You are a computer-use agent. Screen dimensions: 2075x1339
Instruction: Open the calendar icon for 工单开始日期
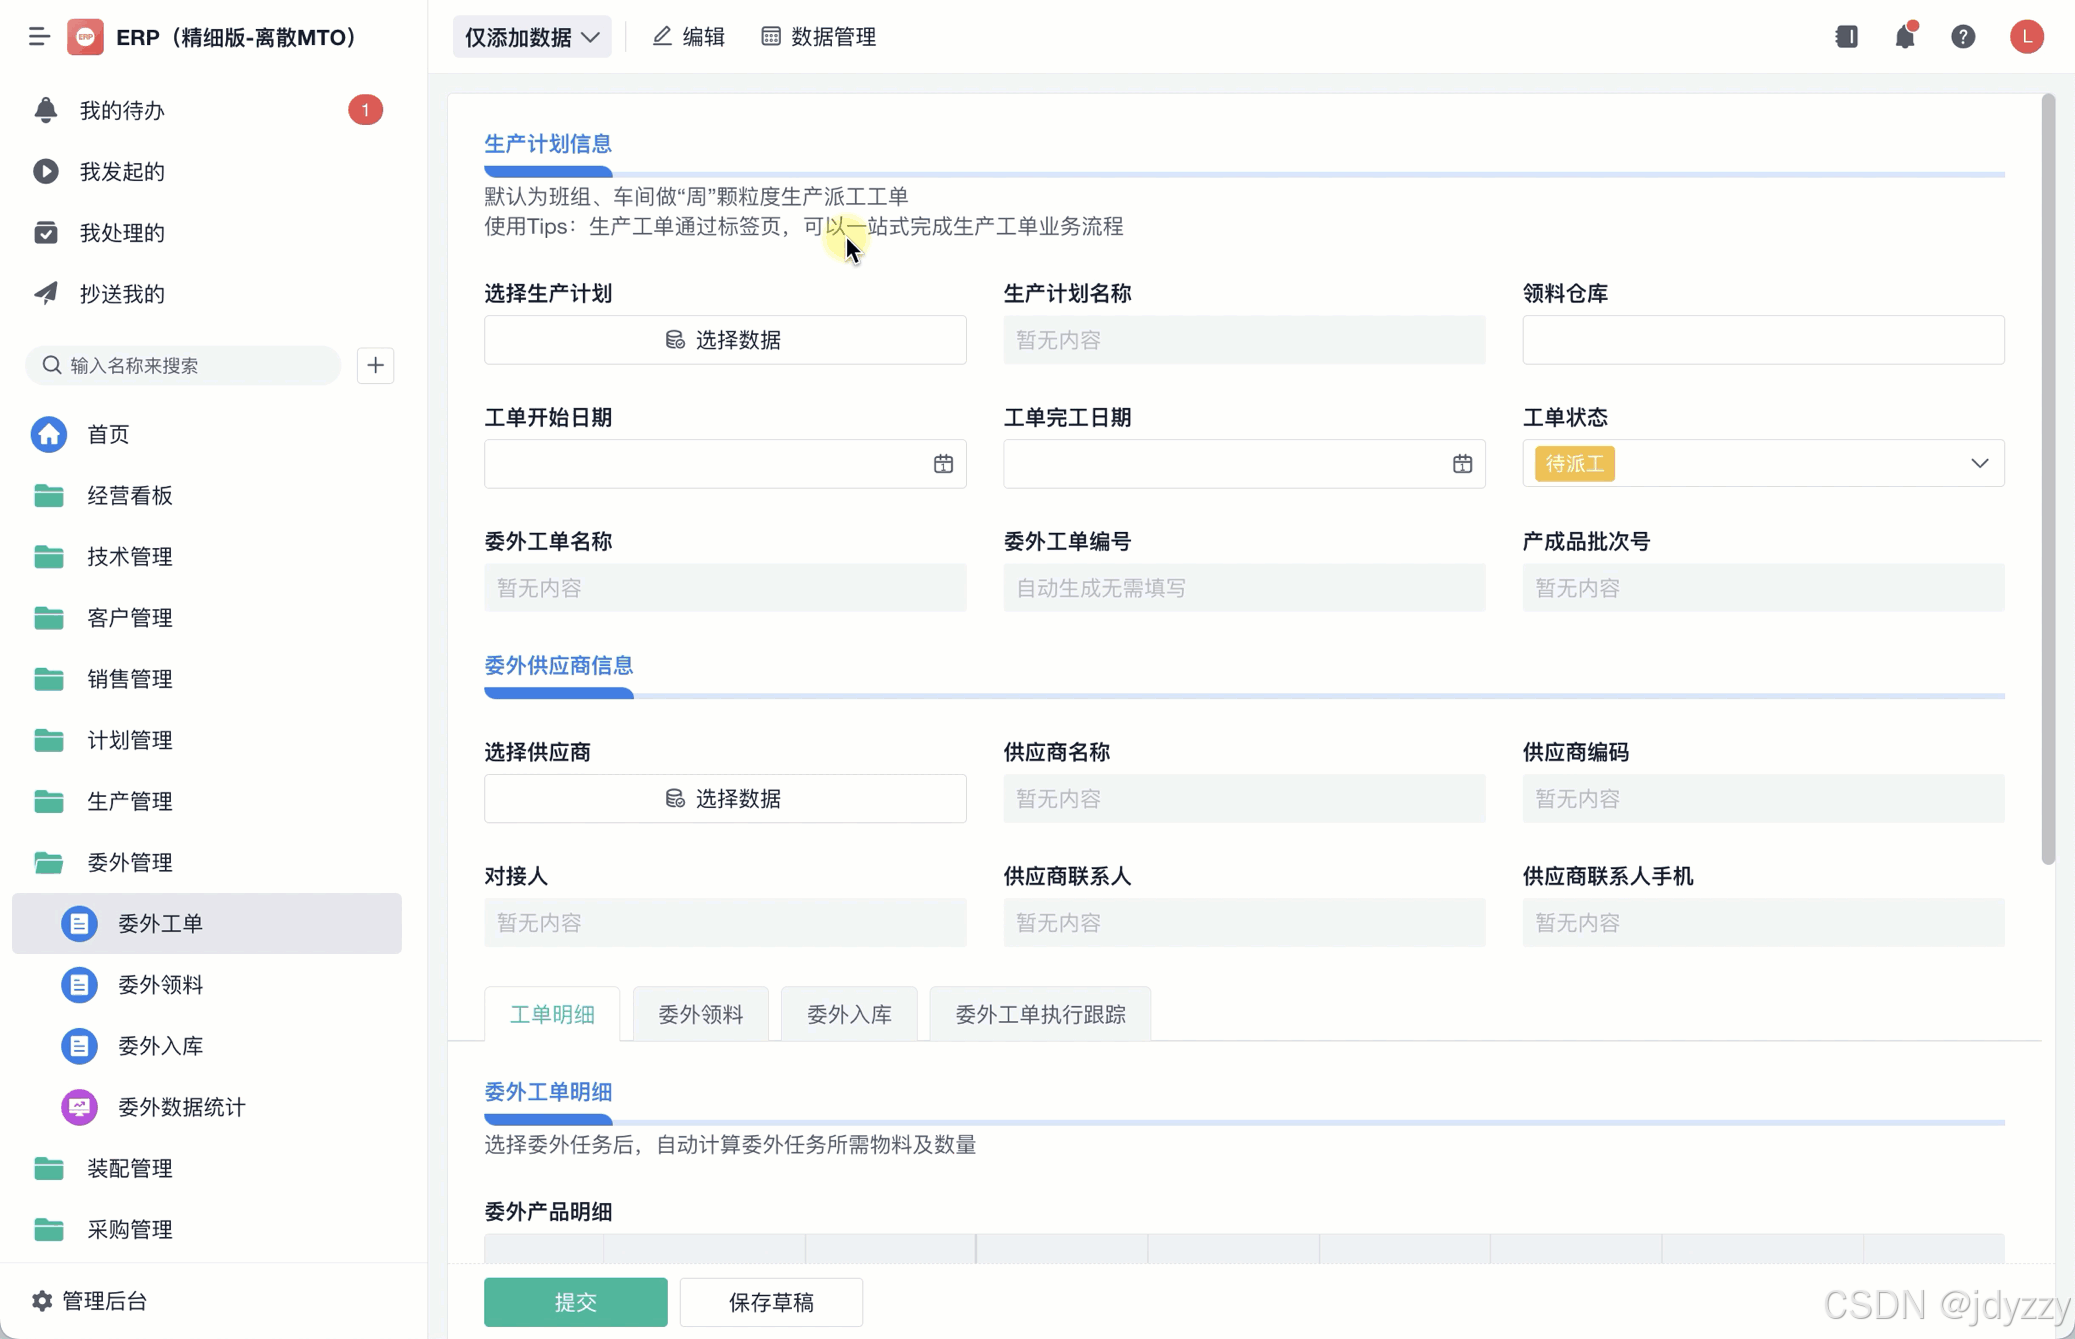942,464
